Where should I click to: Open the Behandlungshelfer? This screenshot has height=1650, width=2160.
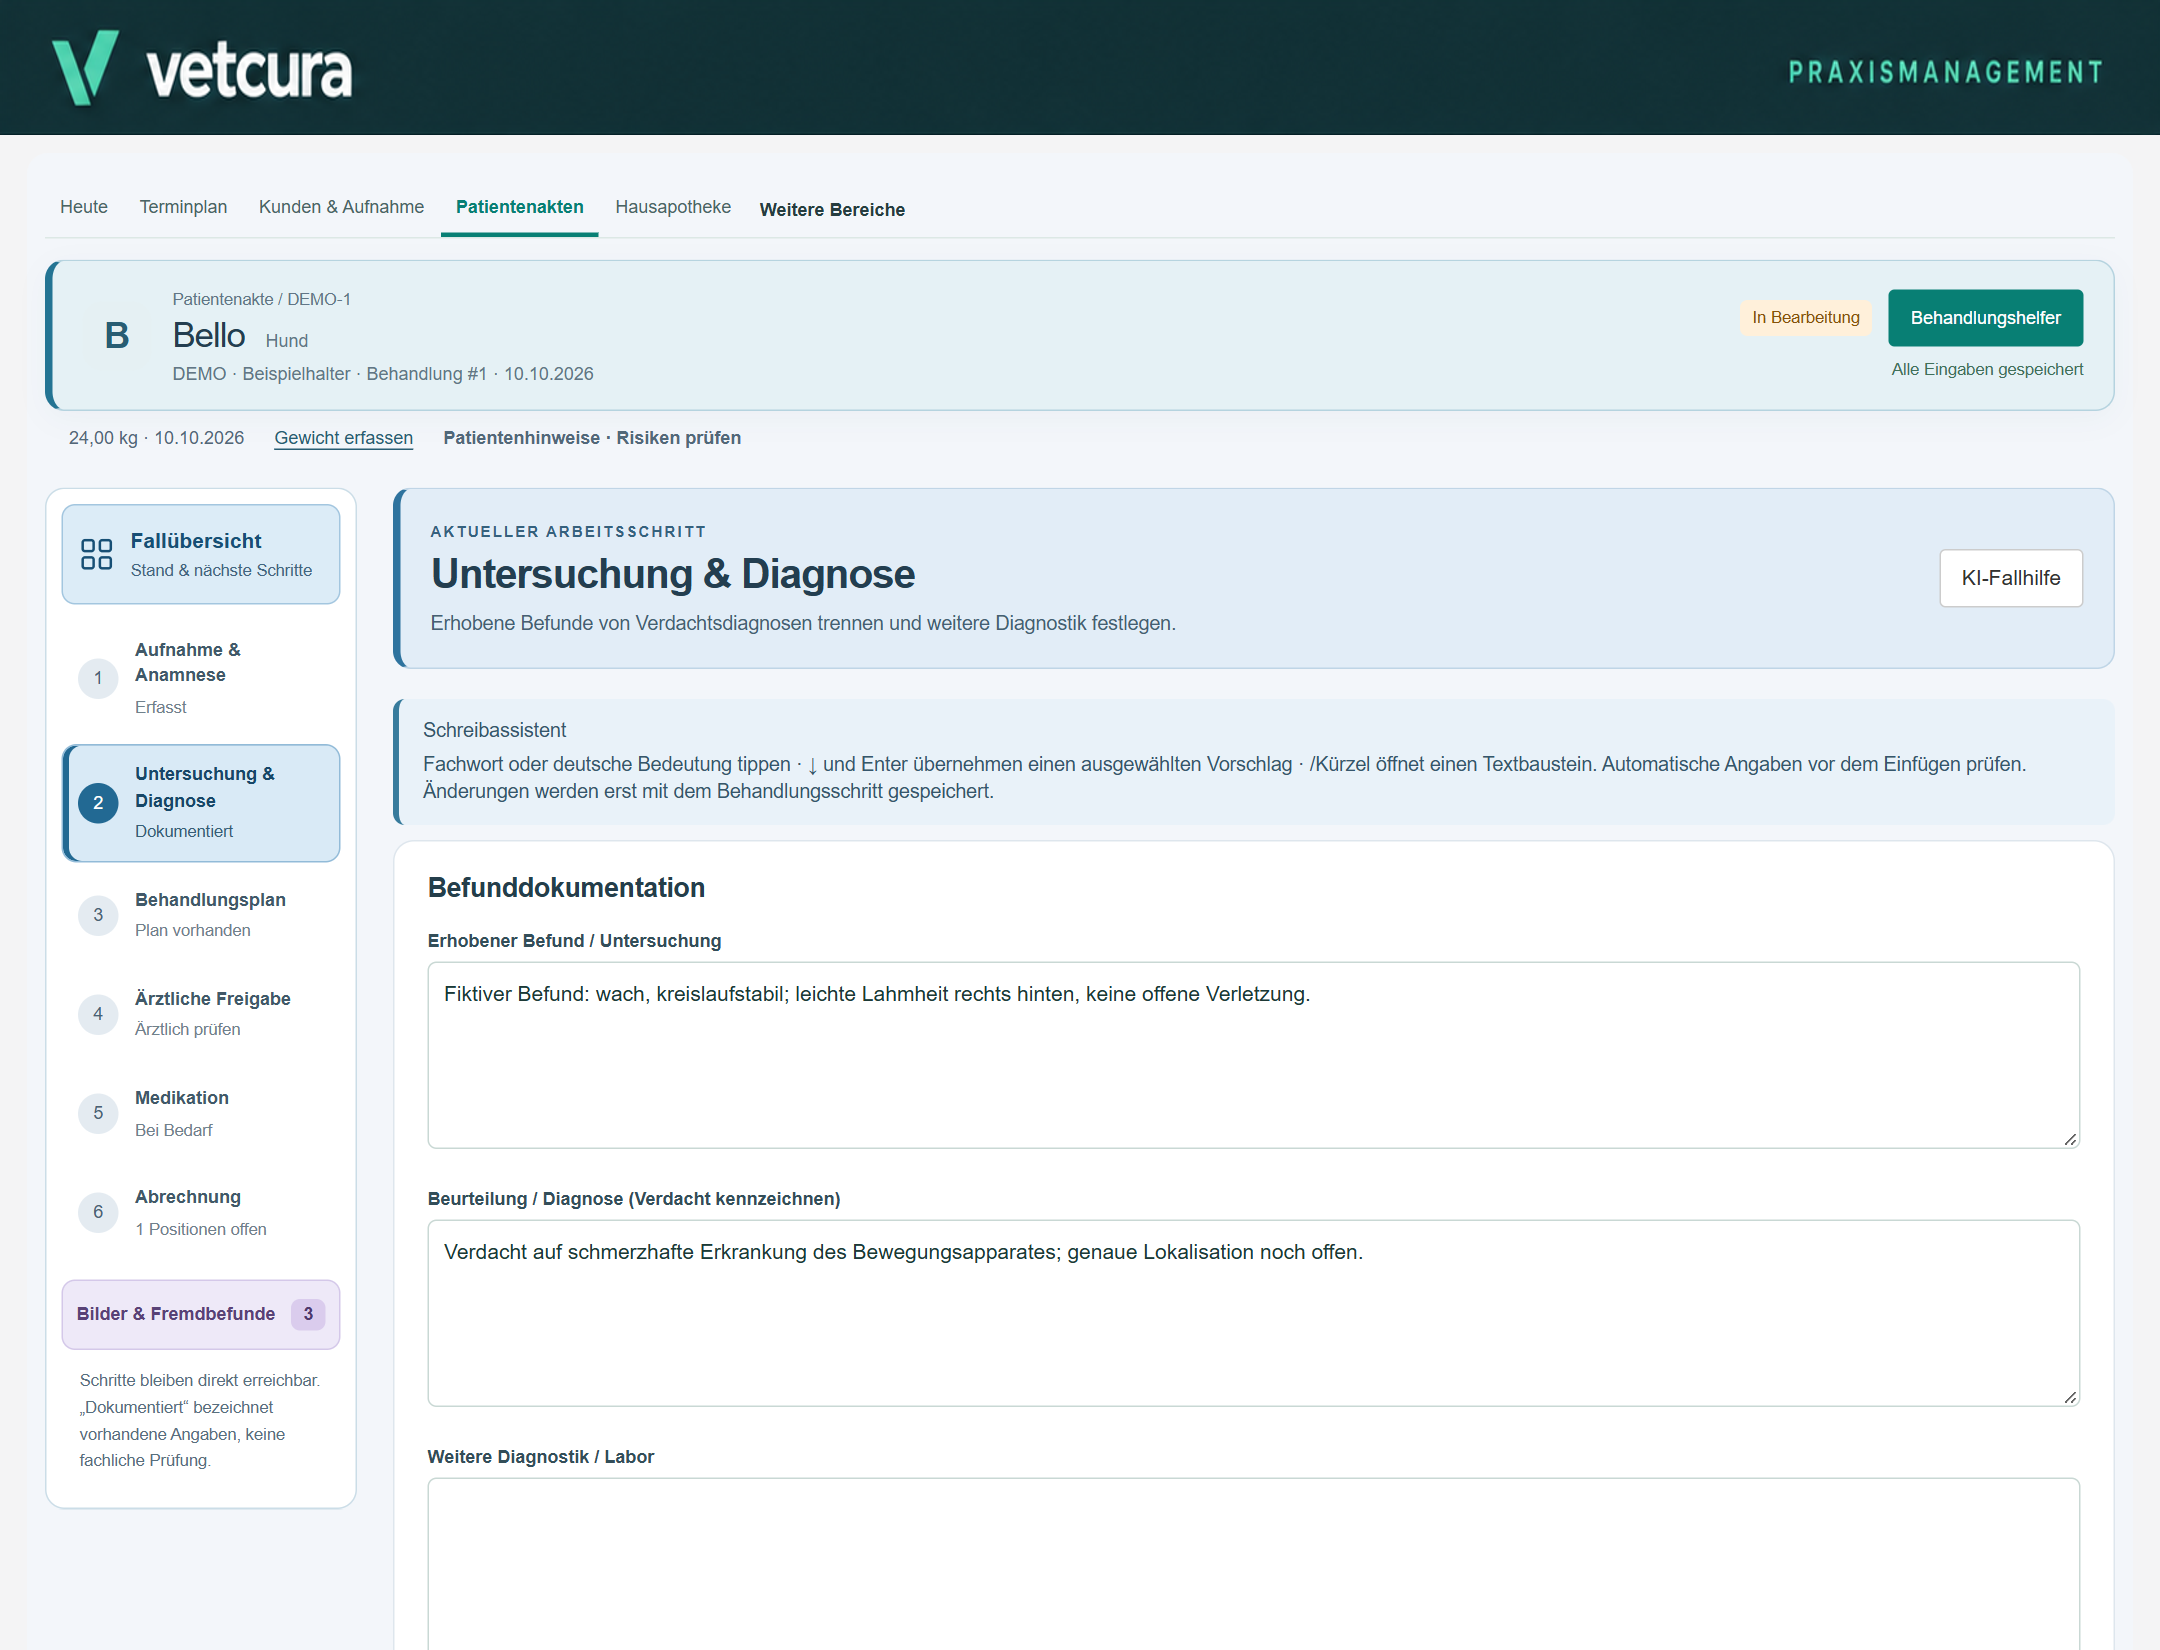click(1985, 318)
